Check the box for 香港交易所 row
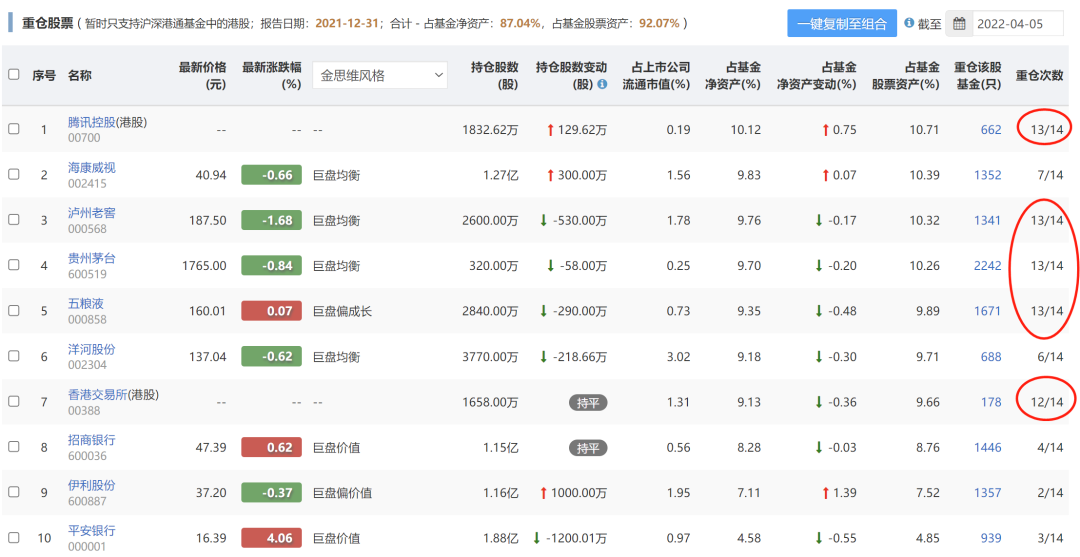 [14, 401]
